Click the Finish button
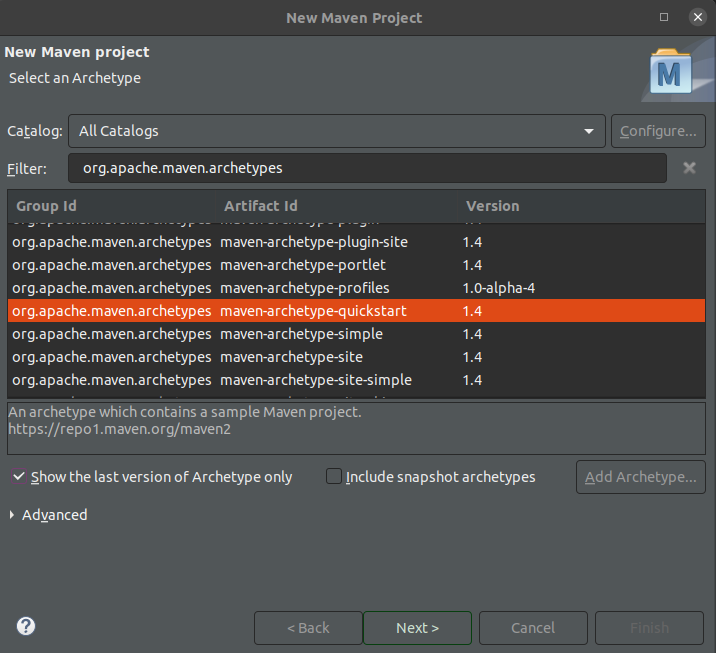 tap(649, 628)
